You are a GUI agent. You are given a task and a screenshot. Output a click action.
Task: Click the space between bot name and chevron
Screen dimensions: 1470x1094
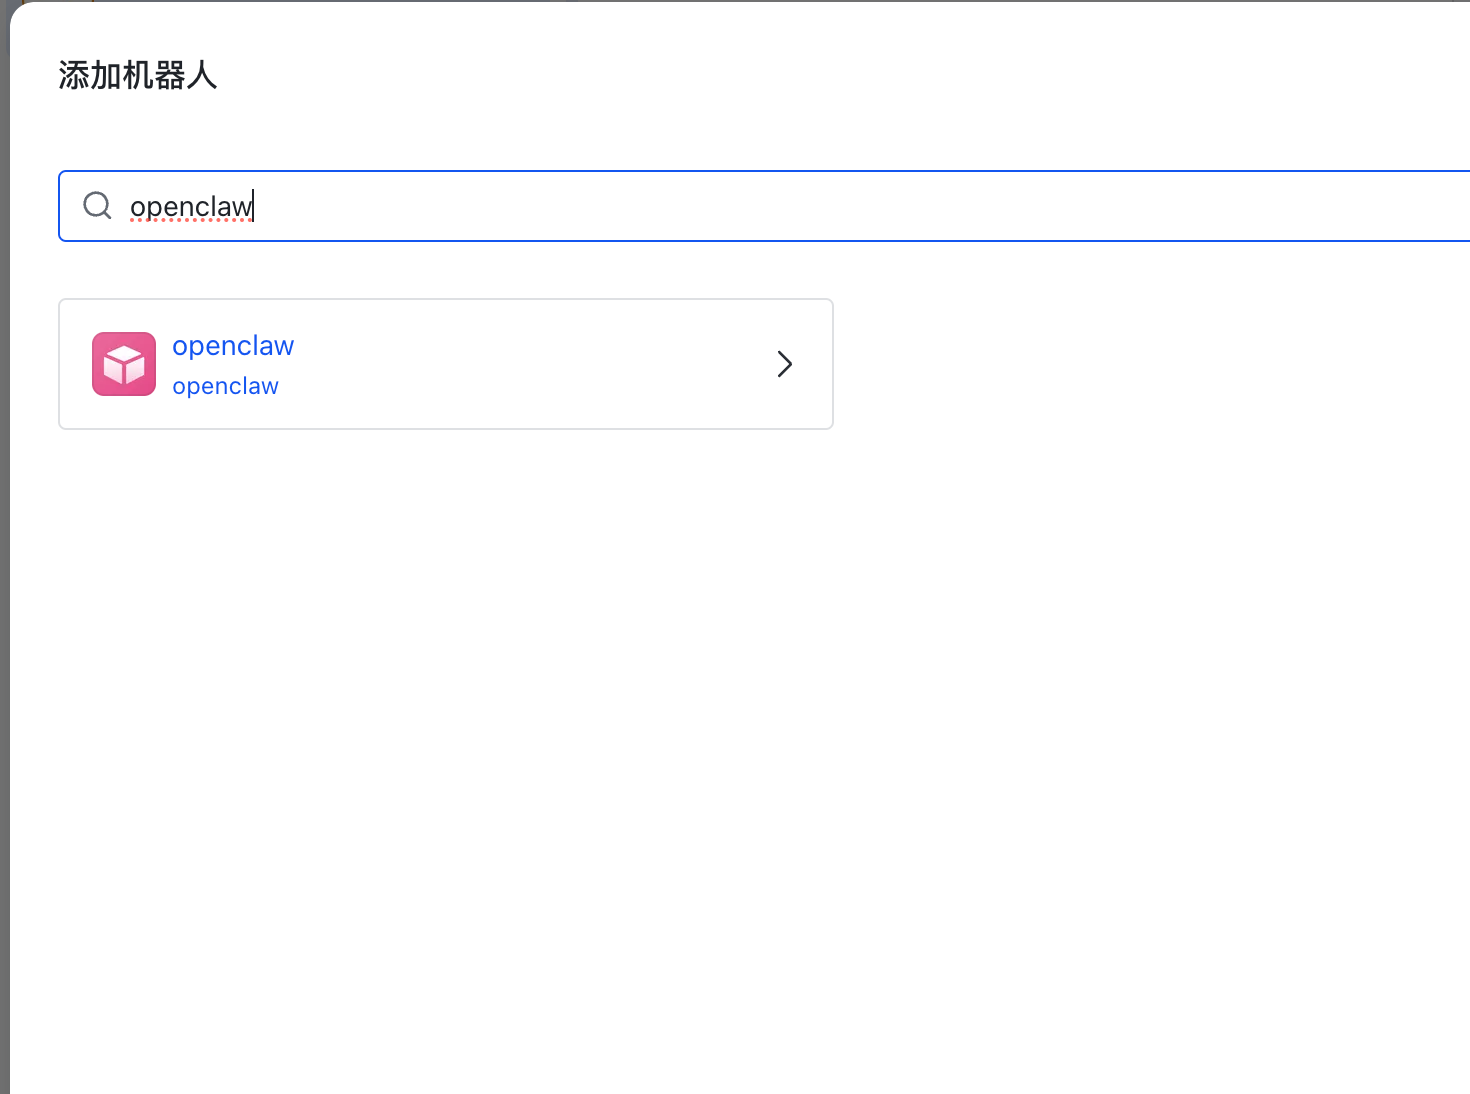click(x=530, y=364)
